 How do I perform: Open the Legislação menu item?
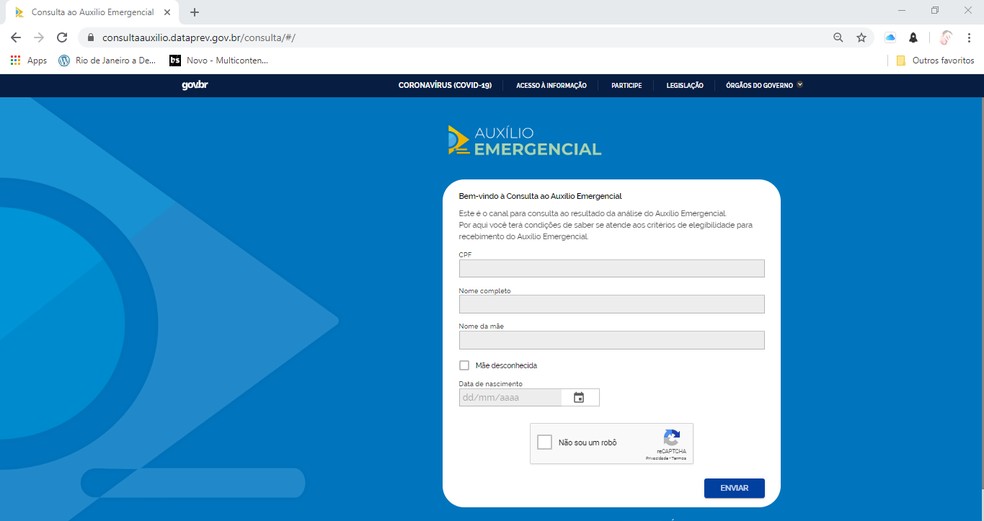click(685, 85)
